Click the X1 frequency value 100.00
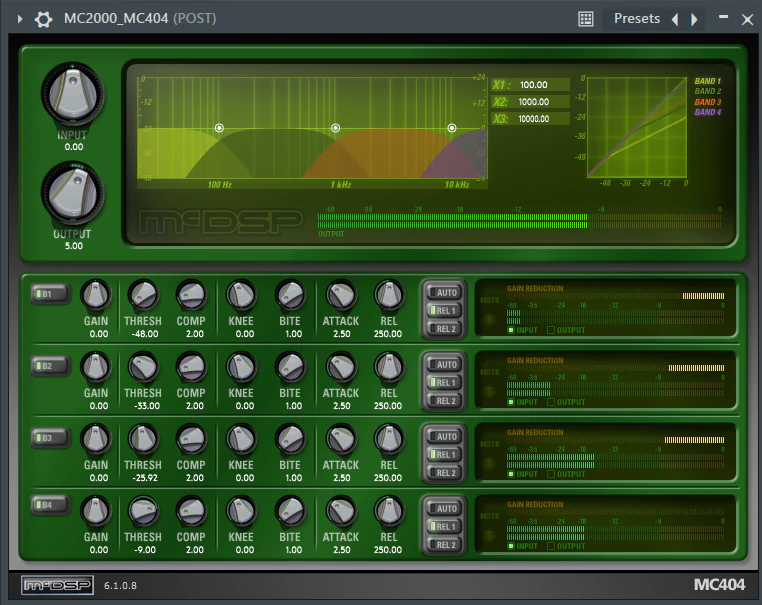The width and height of the screenshot is (762, 605). pyautogui.click(x=533, y=85)
